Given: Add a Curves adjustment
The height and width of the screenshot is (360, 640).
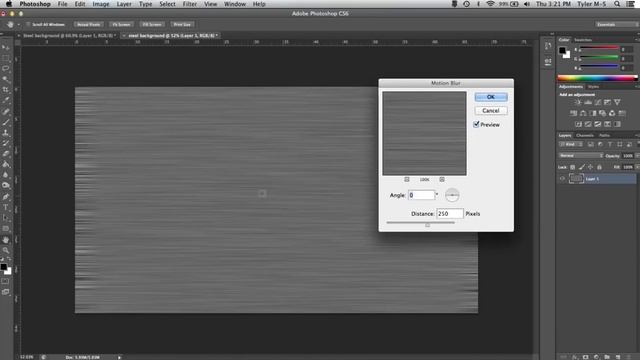Looking at the screenshot, I should (598, 102).
